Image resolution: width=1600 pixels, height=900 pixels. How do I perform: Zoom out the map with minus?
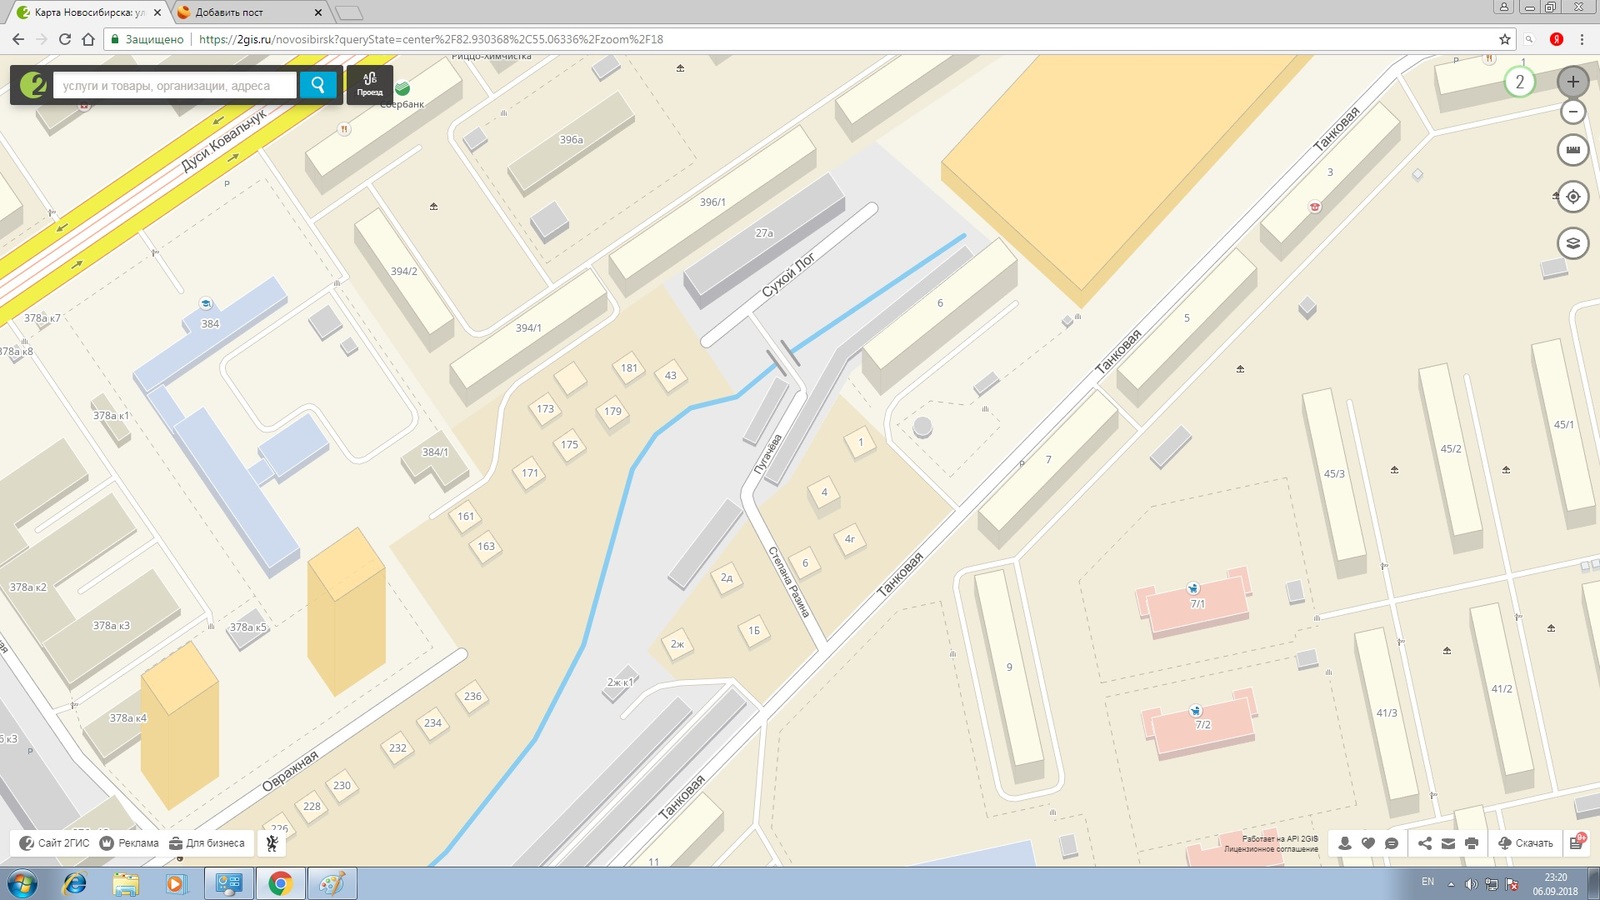click(1573, 111)
